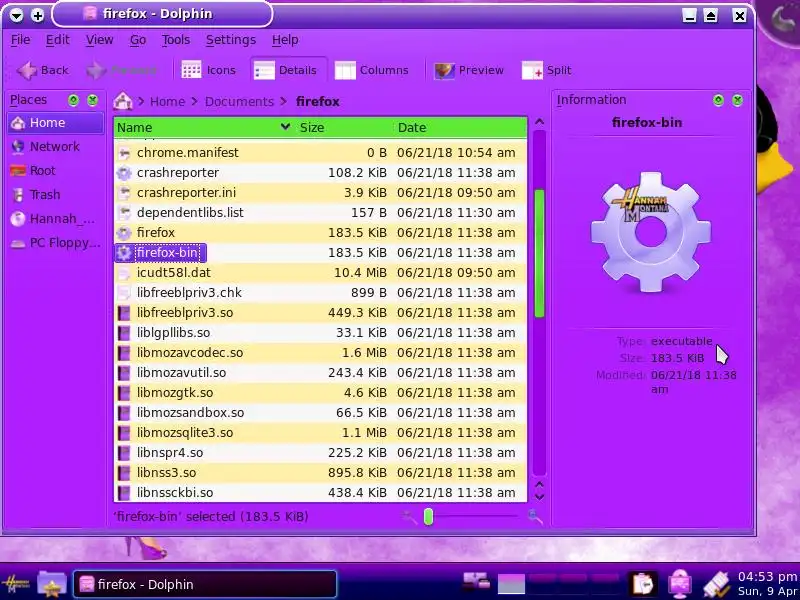Screen dimensions: 800x600
Task: Click the greyed Forward arrow button
Action: 121,70
